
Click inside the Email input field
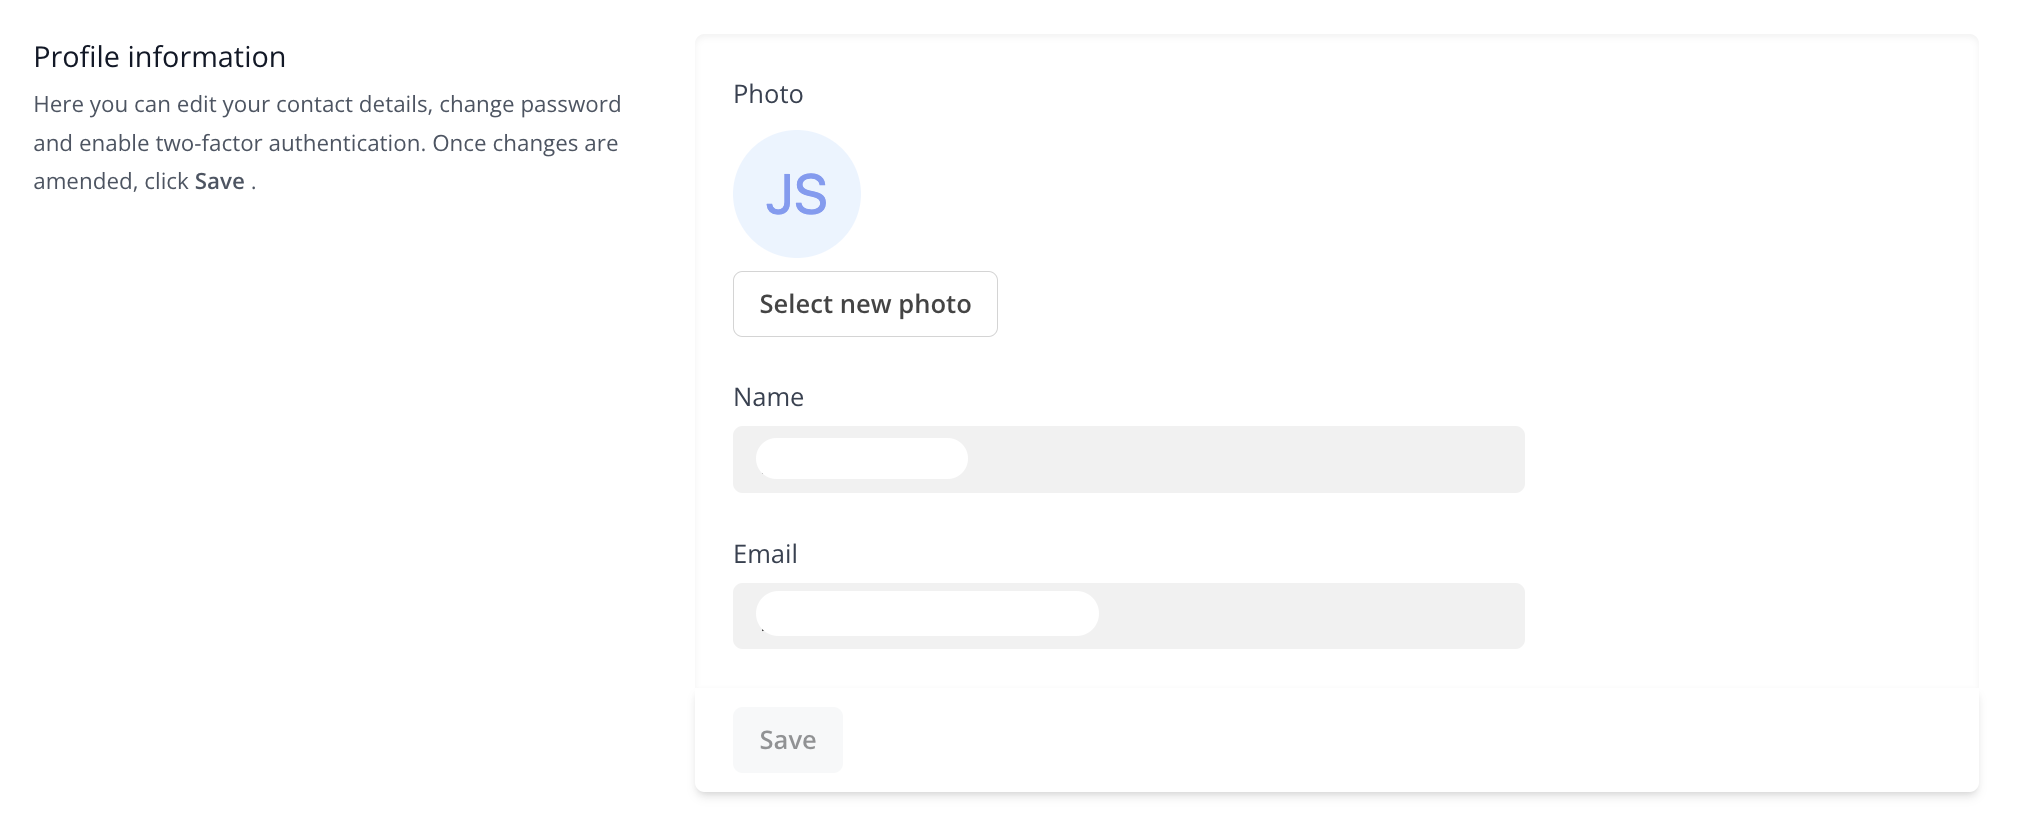[x=1128, y=615]
